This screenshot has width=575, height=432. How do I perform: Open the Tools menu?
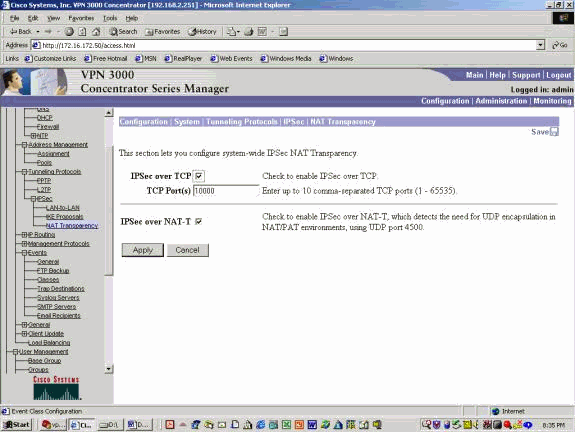[110, 18]
